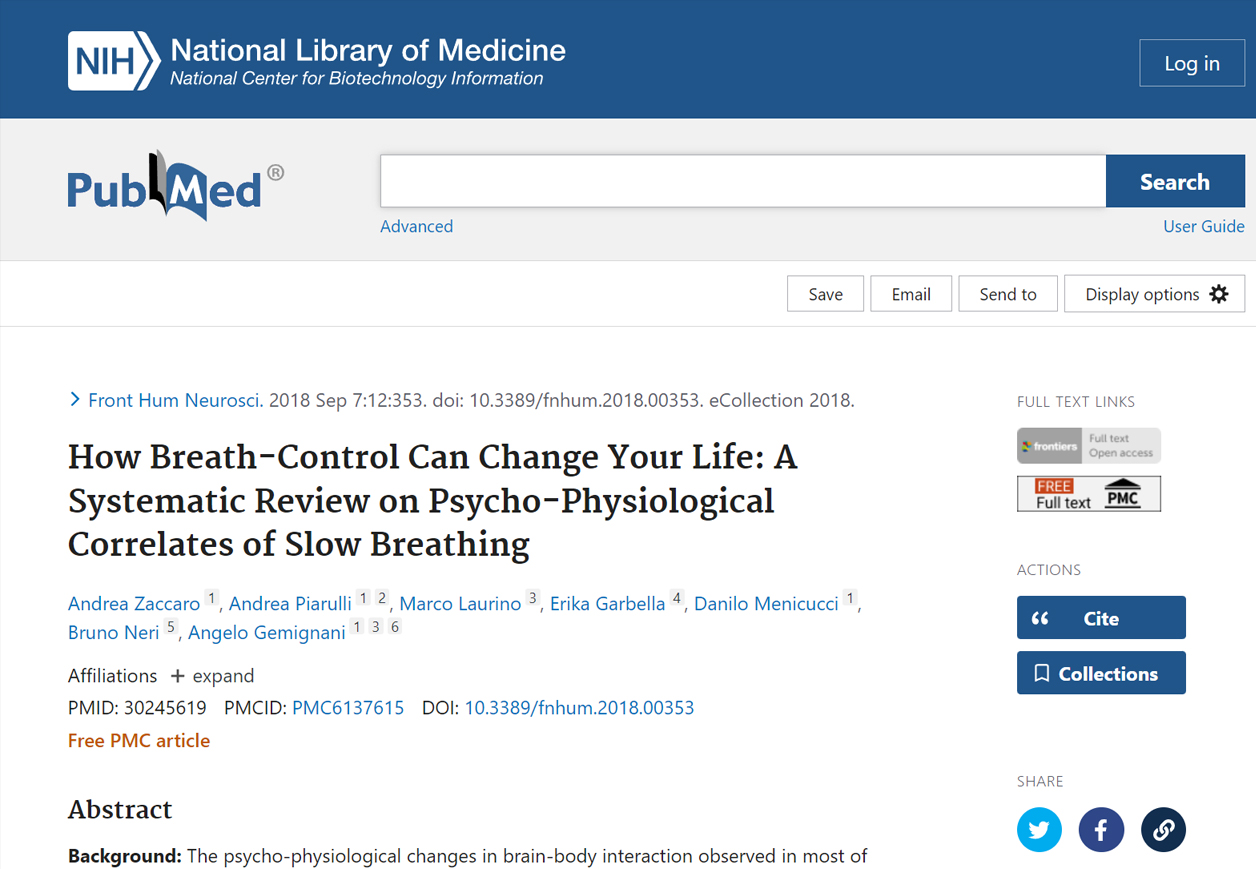The image size is (1256, 869).
Task: Click the NIH logo
Action: tap(114, 61)
